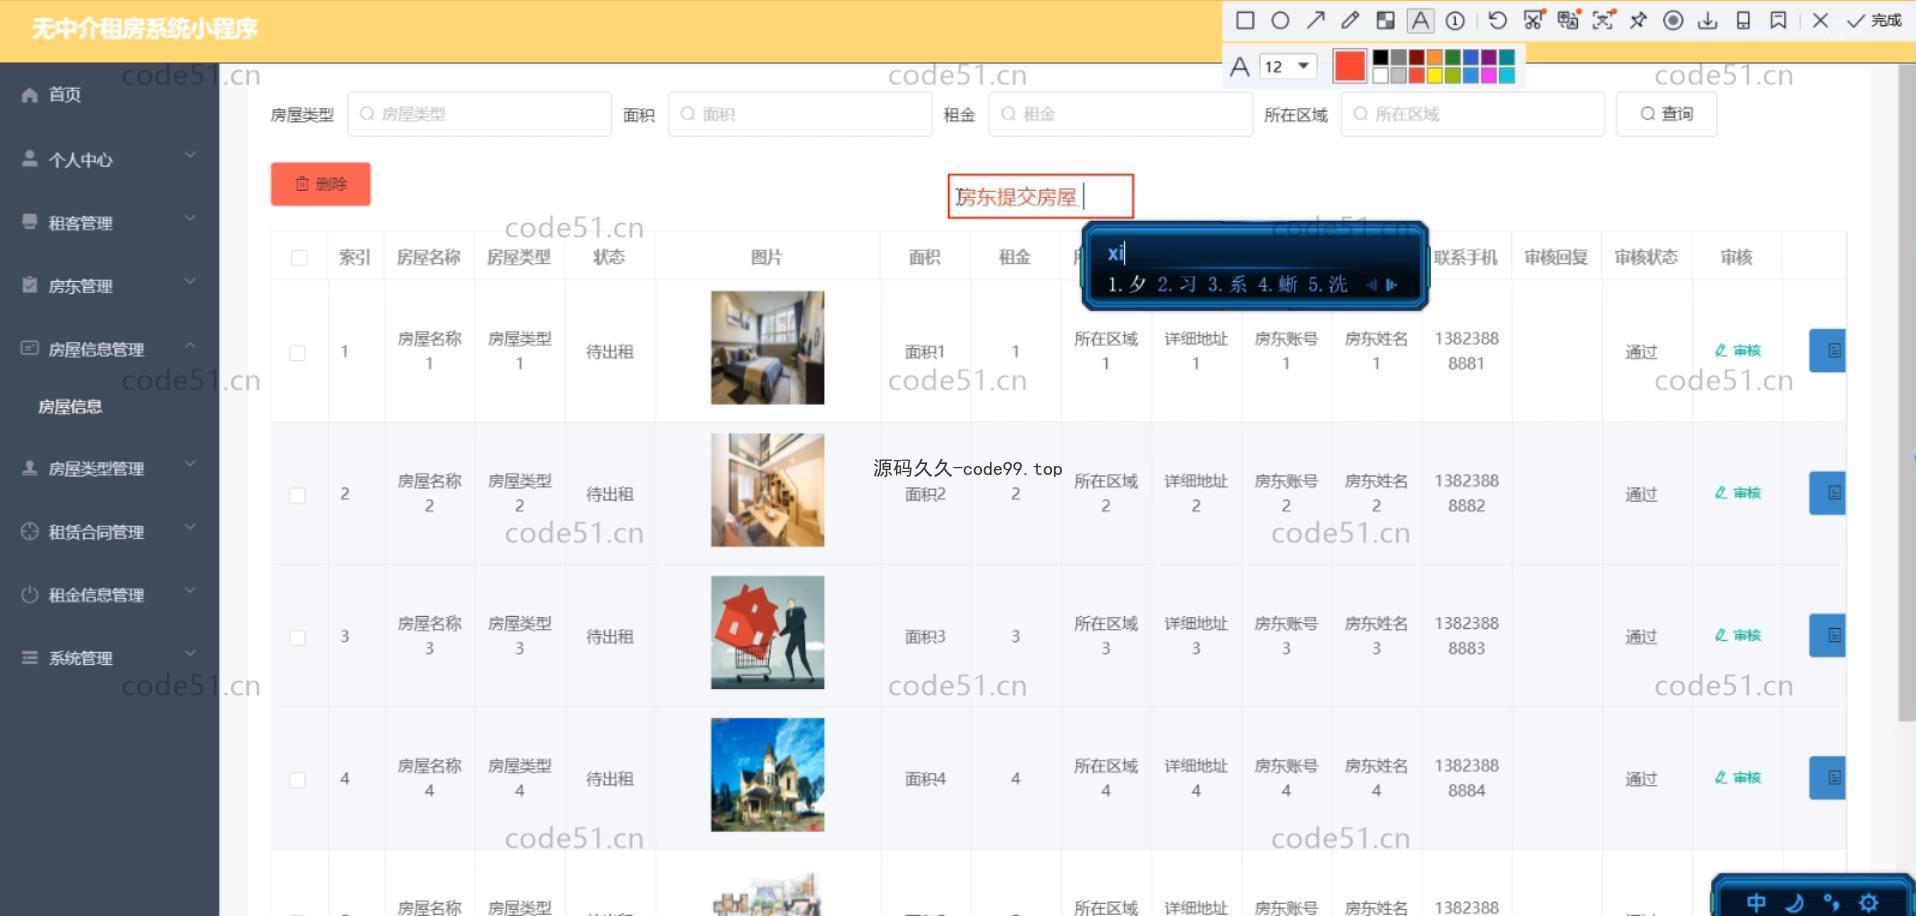1916x916 pixels.
Task: Switch IME Chinese mode via 中 icon
Action: click(1756, 902)
